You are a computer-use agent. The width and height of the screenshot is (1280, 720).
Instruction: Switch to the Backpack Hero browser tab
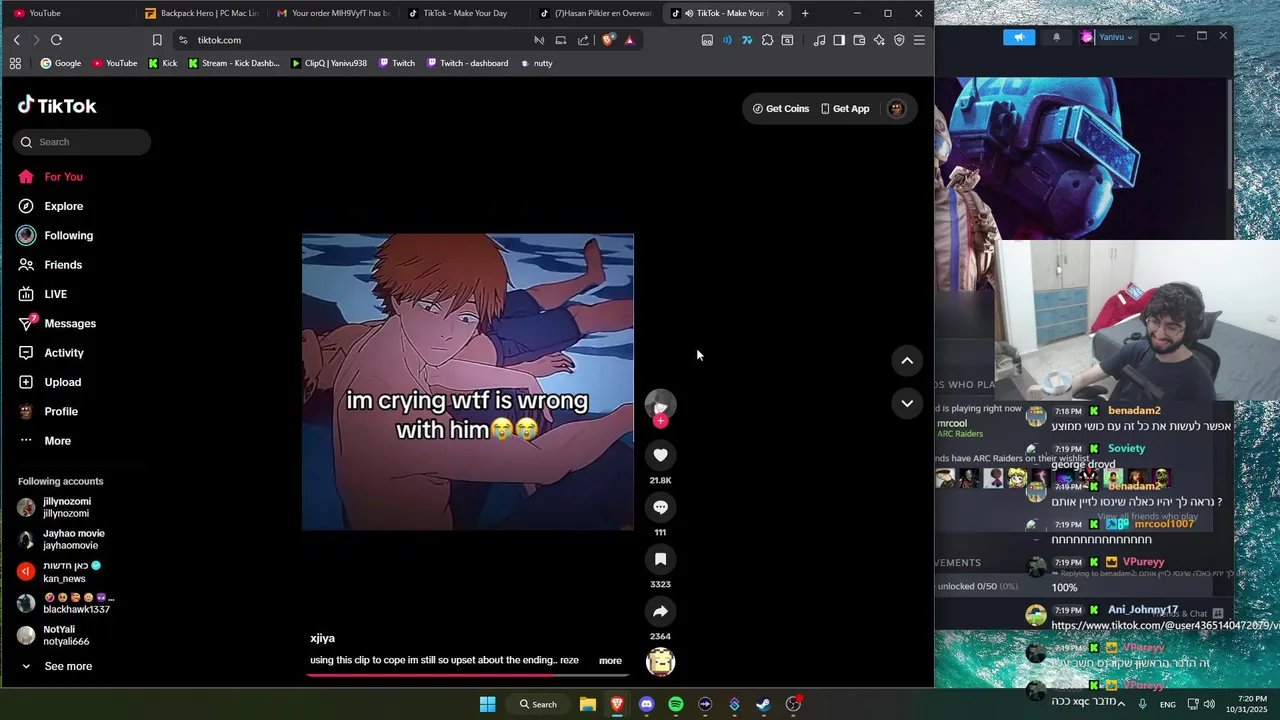[201, 13]
